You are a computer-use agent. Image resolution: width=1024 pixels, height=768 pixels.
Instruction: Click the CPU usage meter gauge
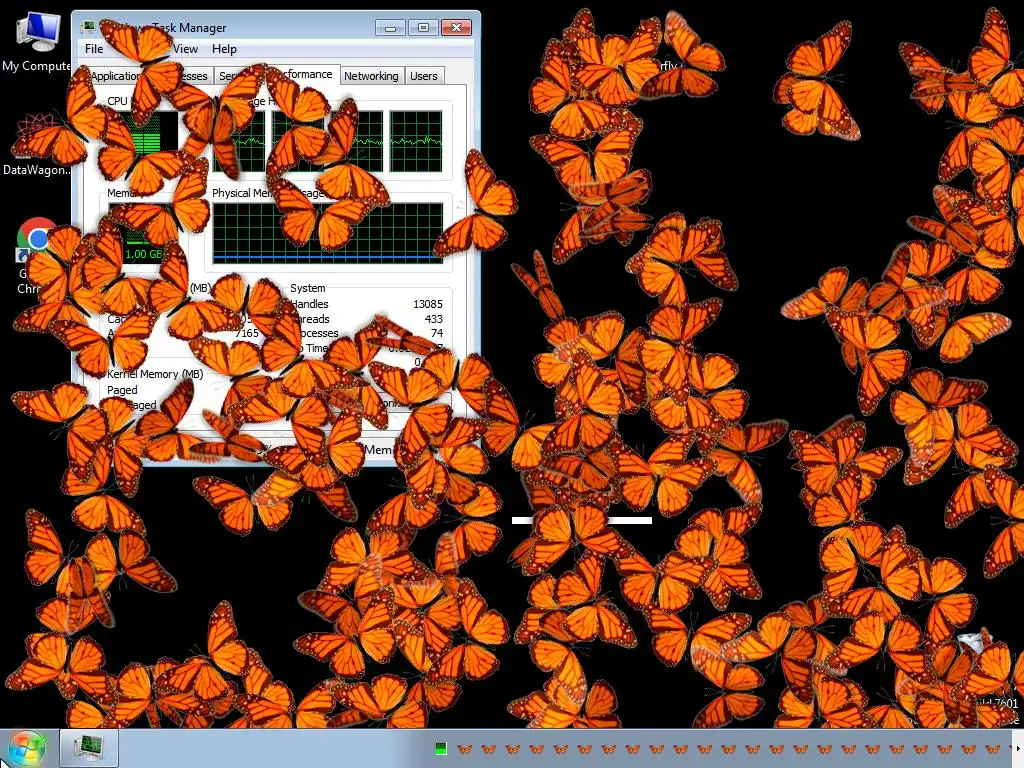(x=144, y=141)
